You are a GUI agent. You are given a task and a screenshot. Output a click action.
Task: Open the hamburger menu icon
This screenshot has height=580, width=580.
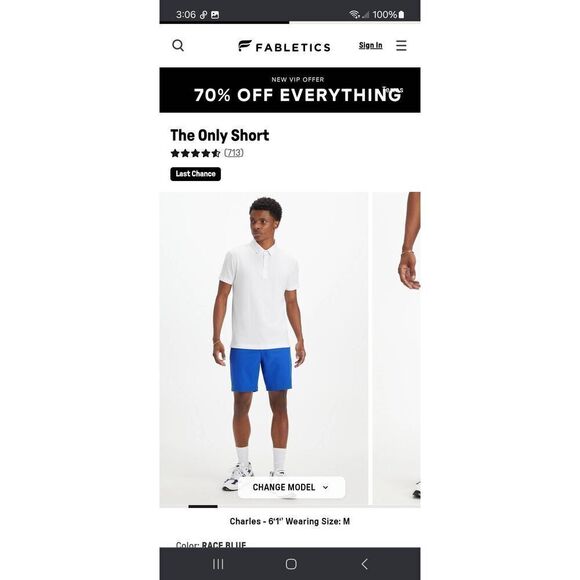[401, 45]
